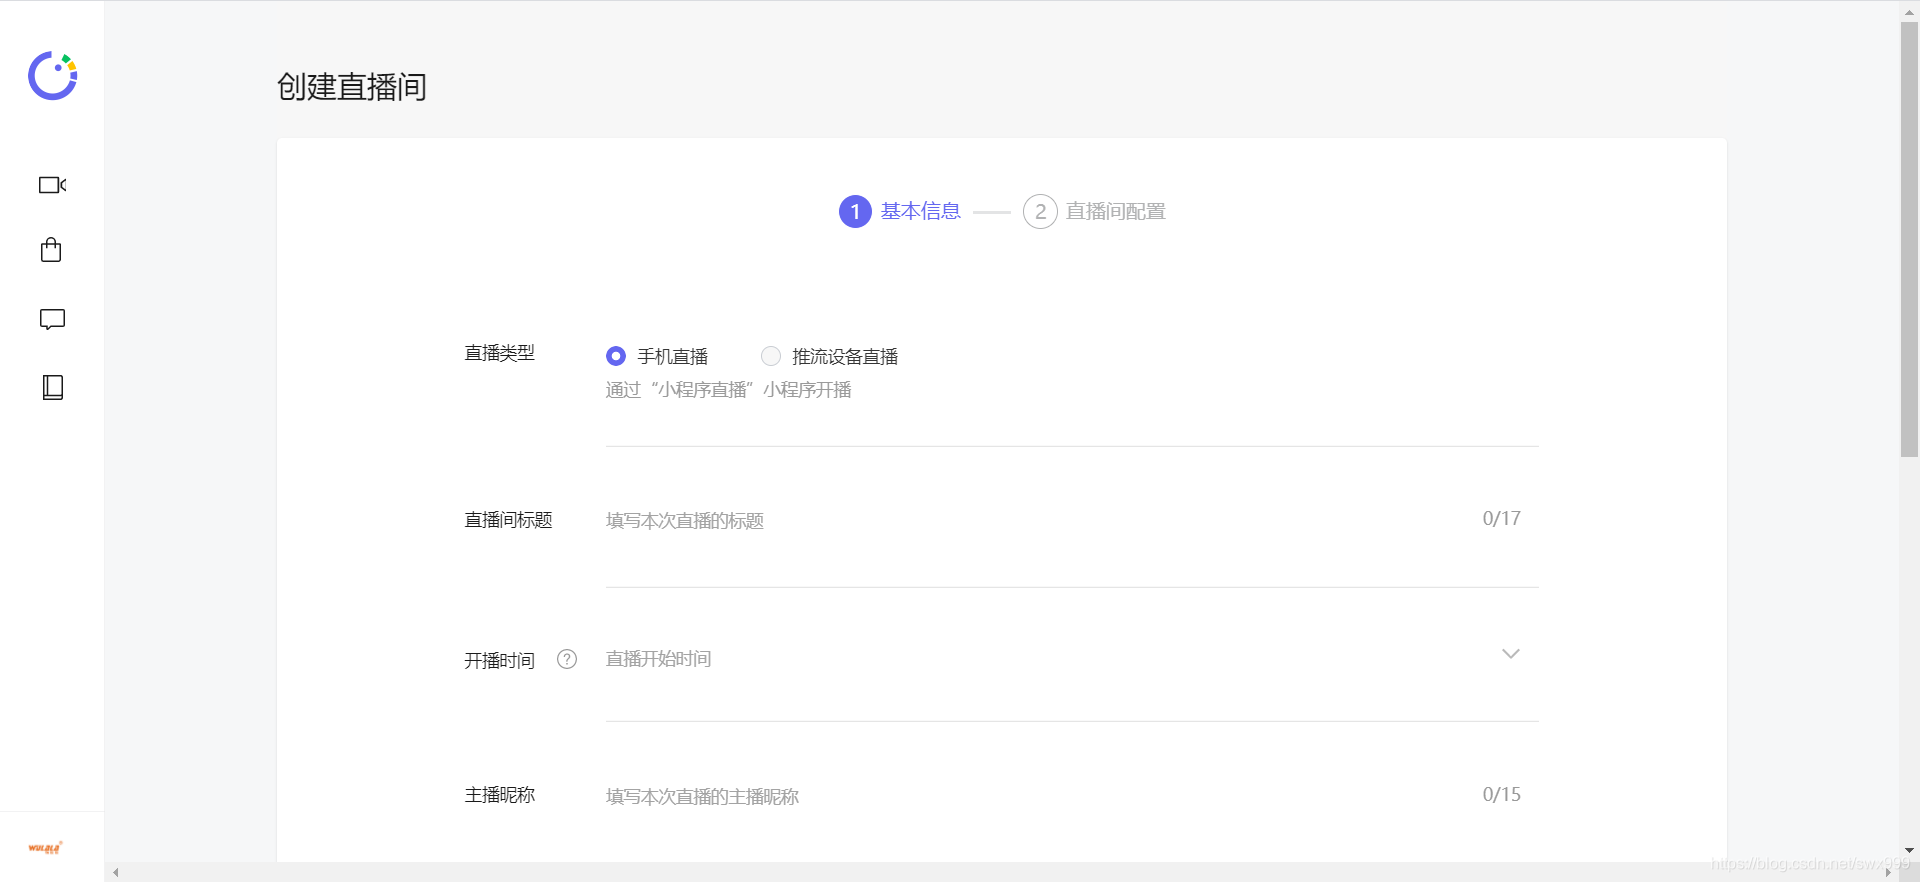Click the 开播时间 label text

pyautogui.click(x=499, y=660)
